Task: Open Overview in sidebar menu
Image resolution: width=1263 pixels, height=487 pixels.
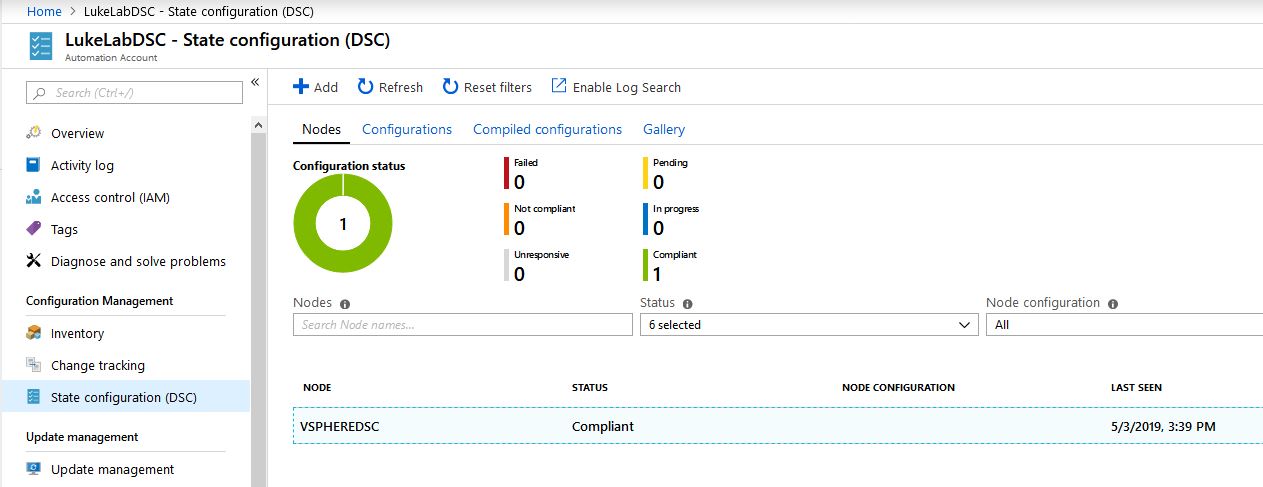Action: [77, 133]
